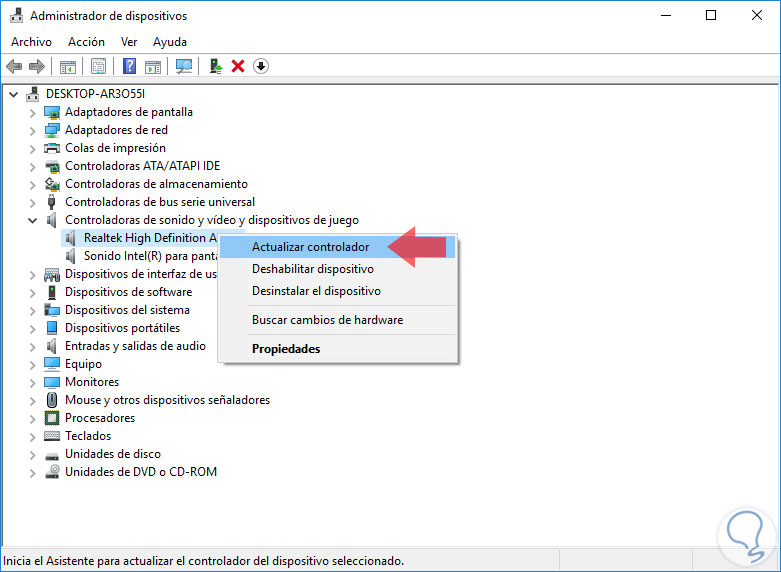The width and height of the screenshot is (781, 572).
Task: Open the Ayuda menu
Action: tap(170, 42)
